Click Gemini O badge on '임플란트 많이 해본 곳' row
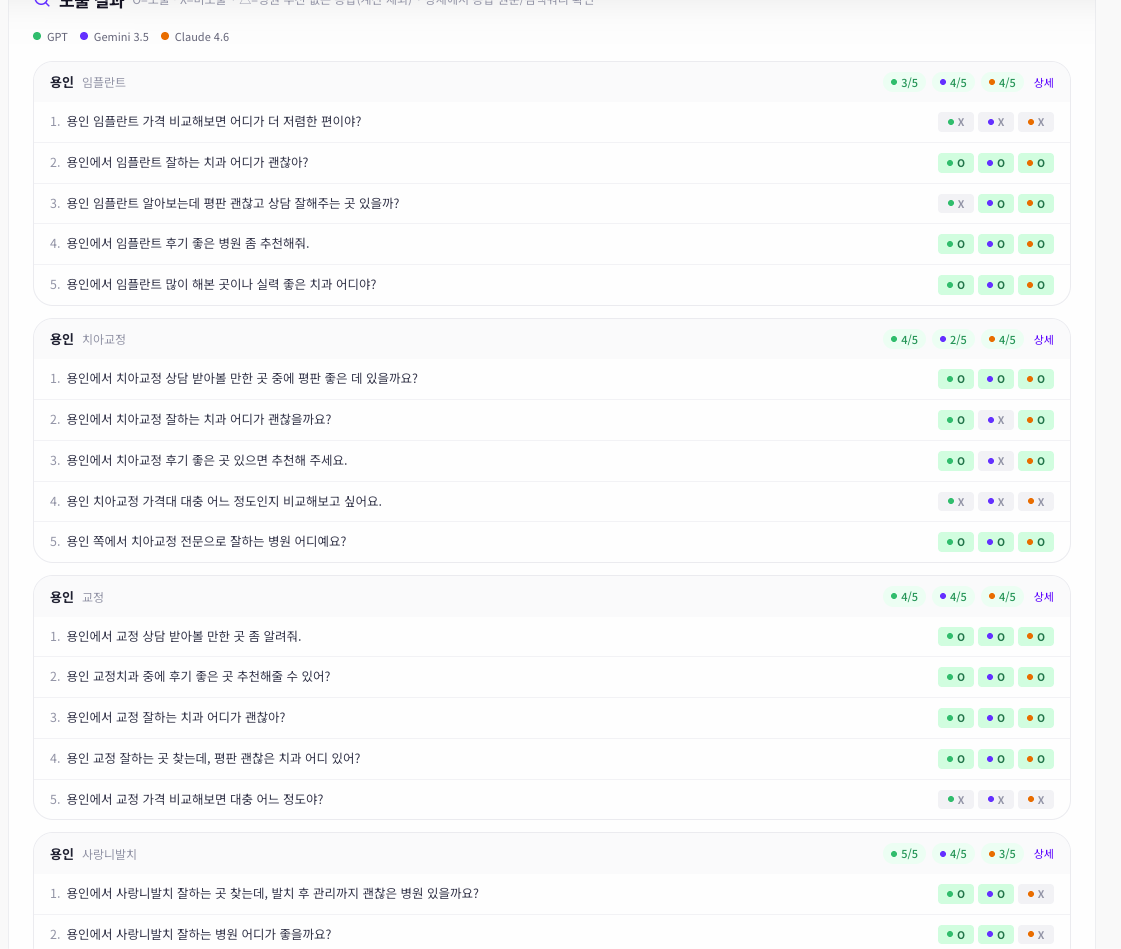Screen dimensions: 1121x949 coord(995,285)
